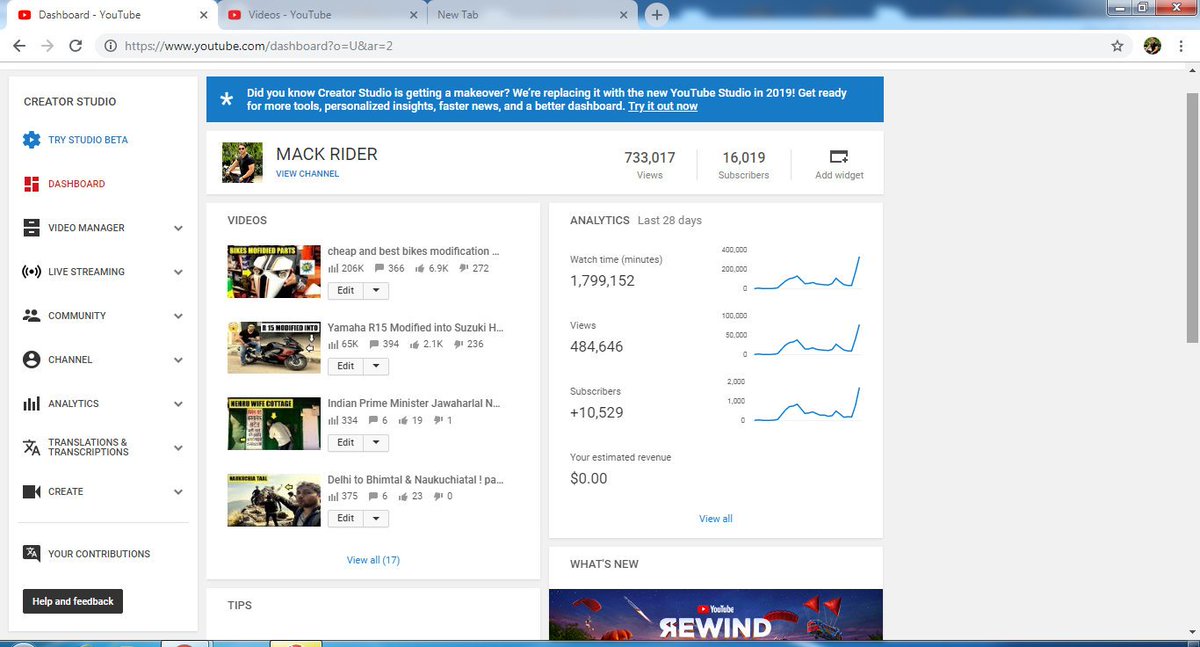Close the Dashboard - YouTube tab
This screenshot has height=647, width=1200.
204,15
